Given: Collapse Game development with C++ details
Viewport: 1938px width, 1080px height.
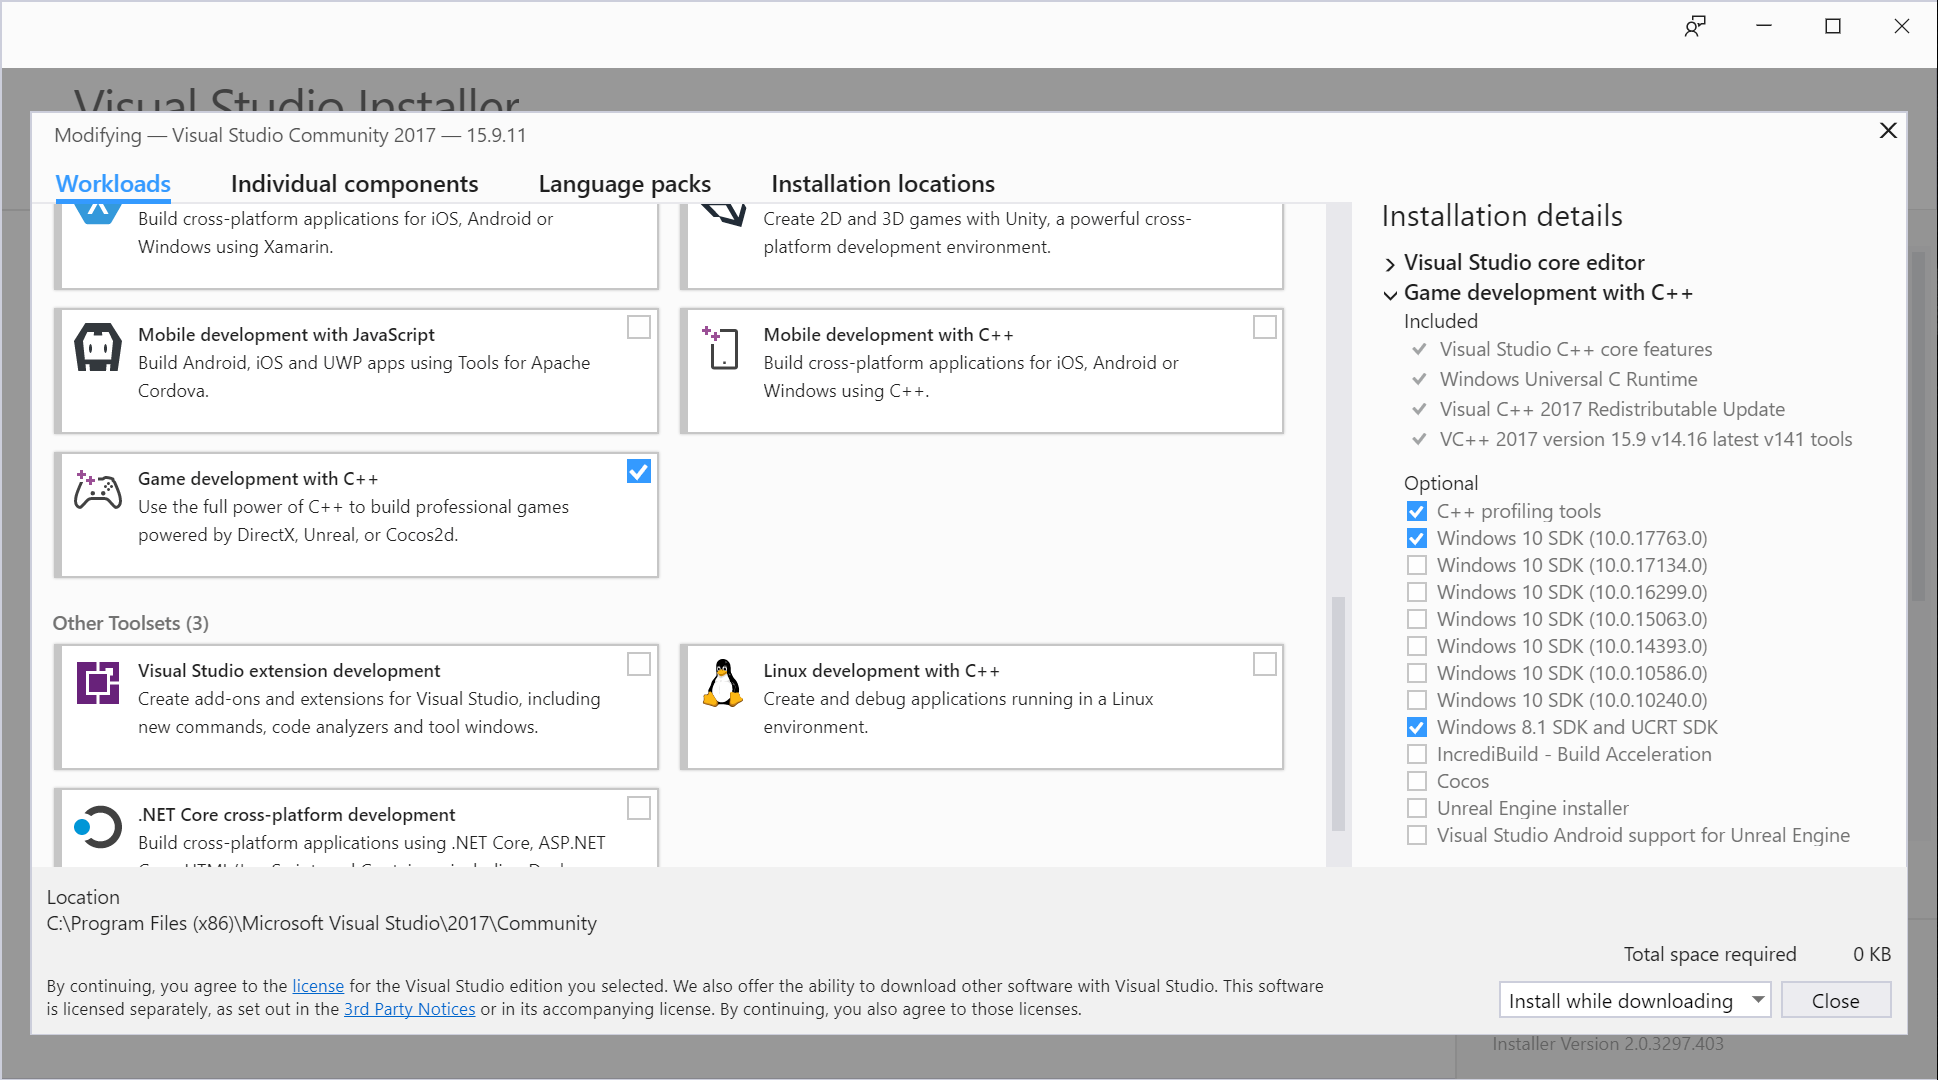Looking at the screenshot, I should tap(1390, 294).
